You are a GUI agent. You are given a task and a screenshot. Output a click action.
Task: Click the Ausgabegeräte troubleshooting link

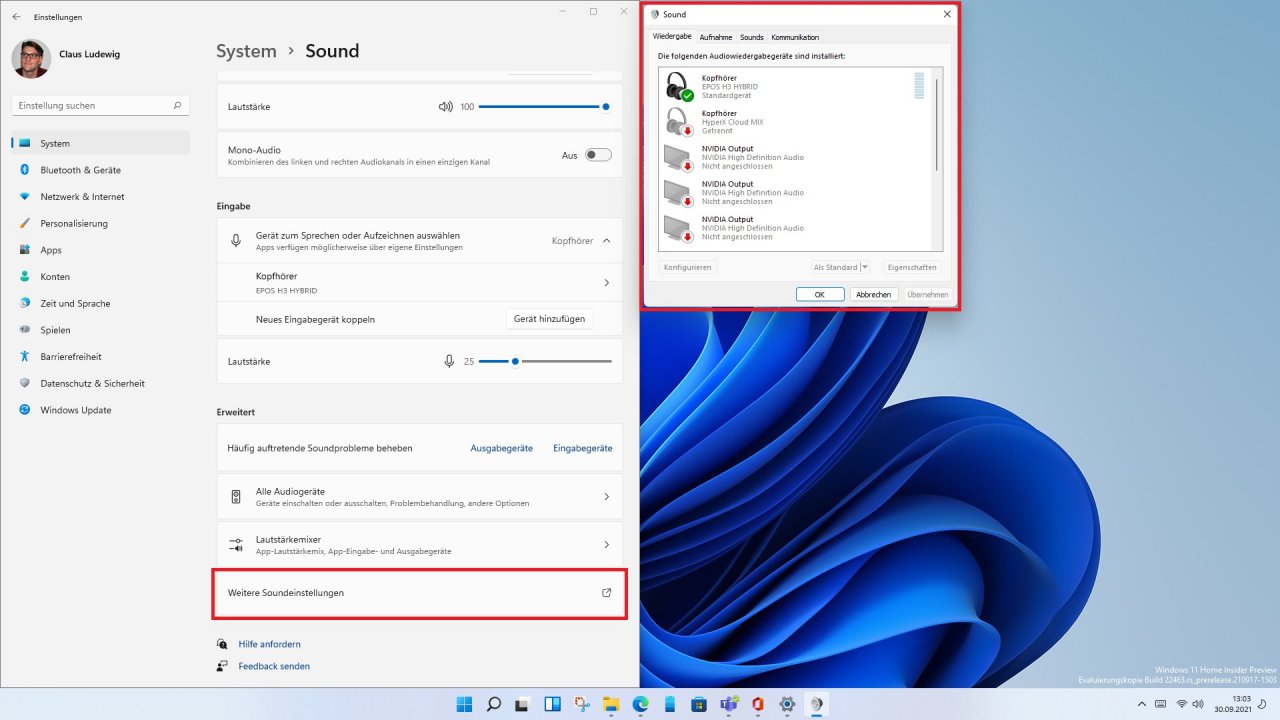point(501,448)
